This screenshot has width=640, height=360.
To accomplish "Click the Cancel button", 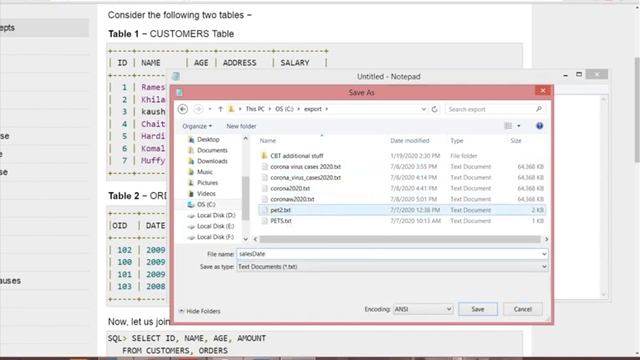I will 522,309.
